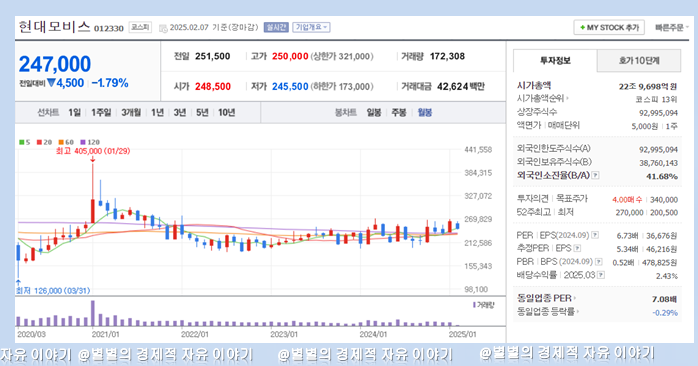Click the green 5-period moving average legend
The height and width of the screenshot is (366, 698).
point(25,142)
